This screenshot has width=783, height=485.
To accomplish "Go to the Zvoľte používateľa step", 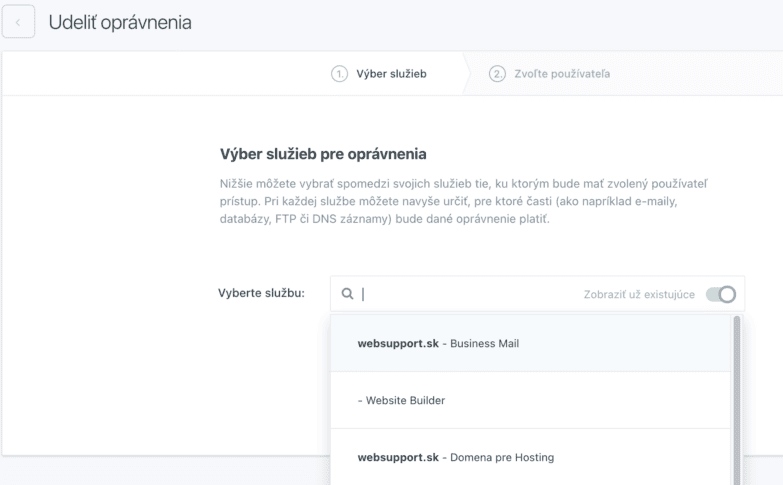I will 560,74.
